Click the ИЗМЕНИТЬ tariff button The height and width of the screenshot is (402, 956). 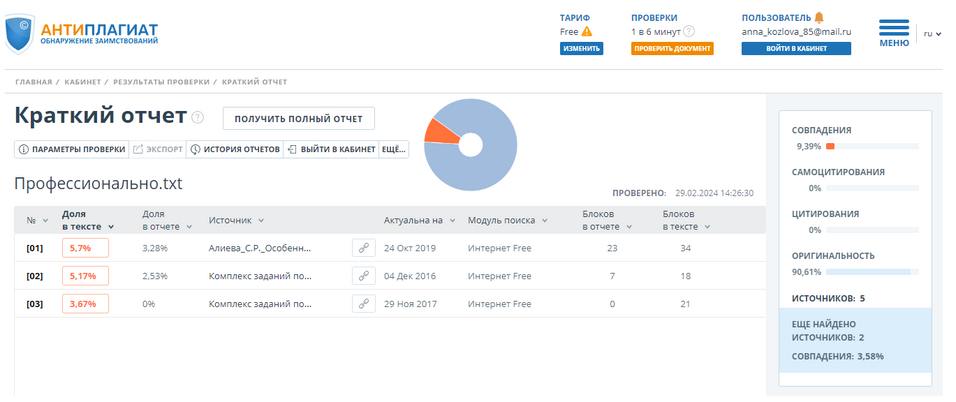click(581, 49)
